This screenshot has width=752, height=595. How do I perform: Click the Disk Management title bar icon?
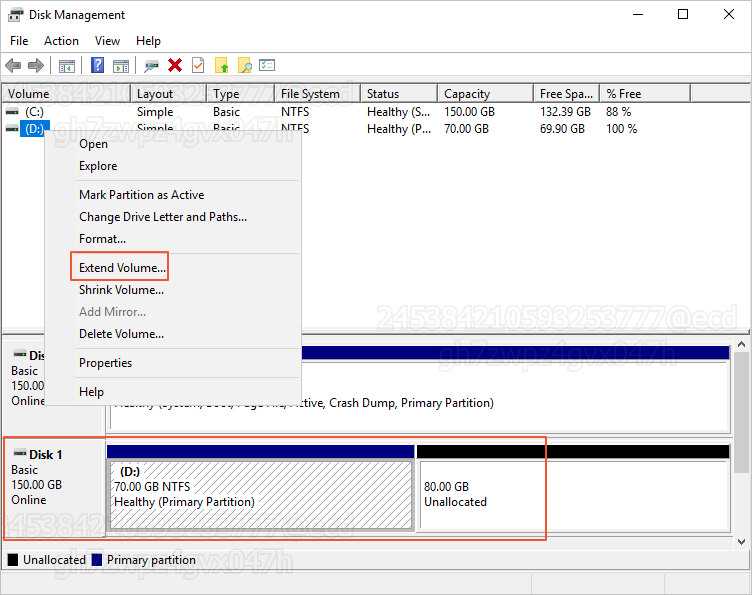coord(15,15)
